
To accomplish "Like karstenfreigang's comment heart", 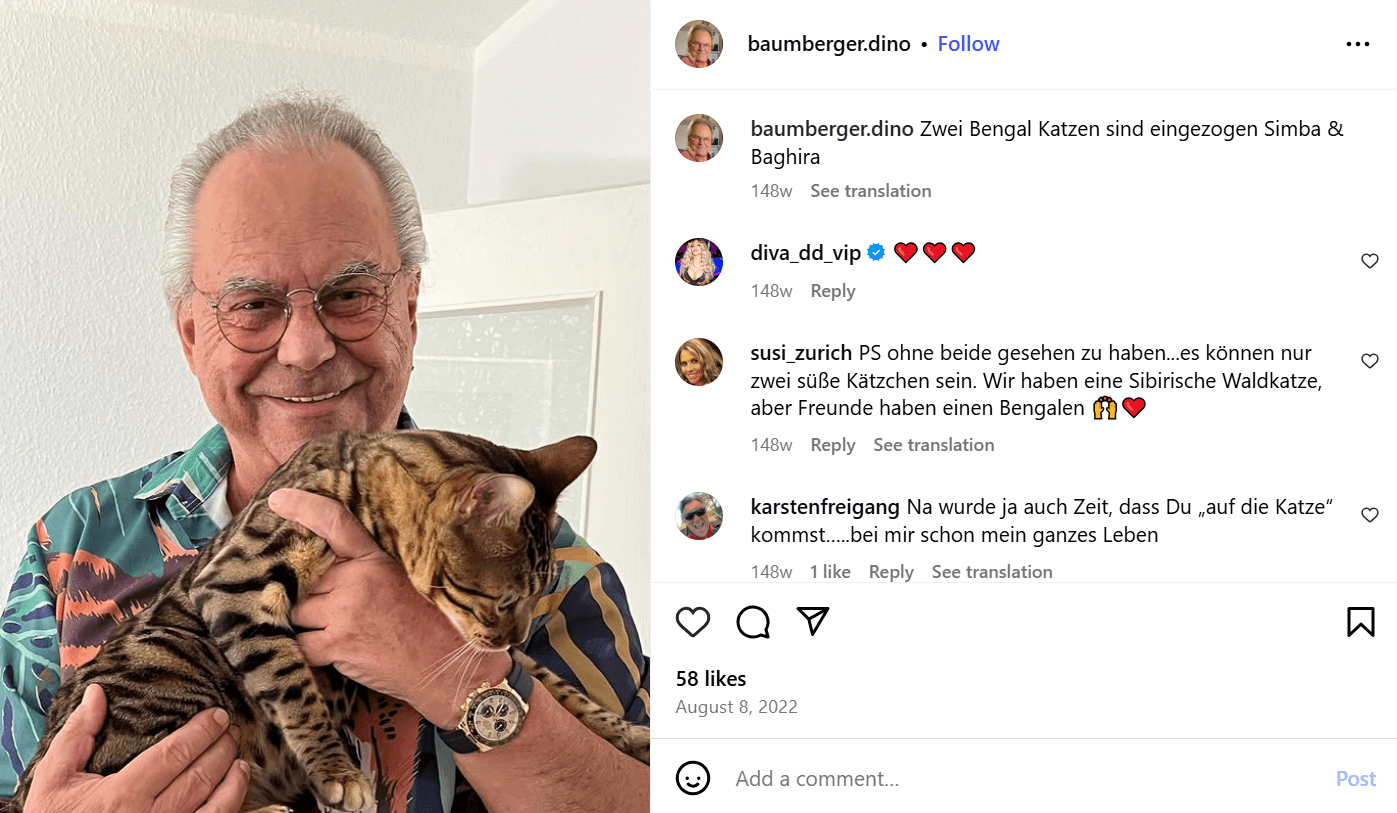I will coord(1370,515).
